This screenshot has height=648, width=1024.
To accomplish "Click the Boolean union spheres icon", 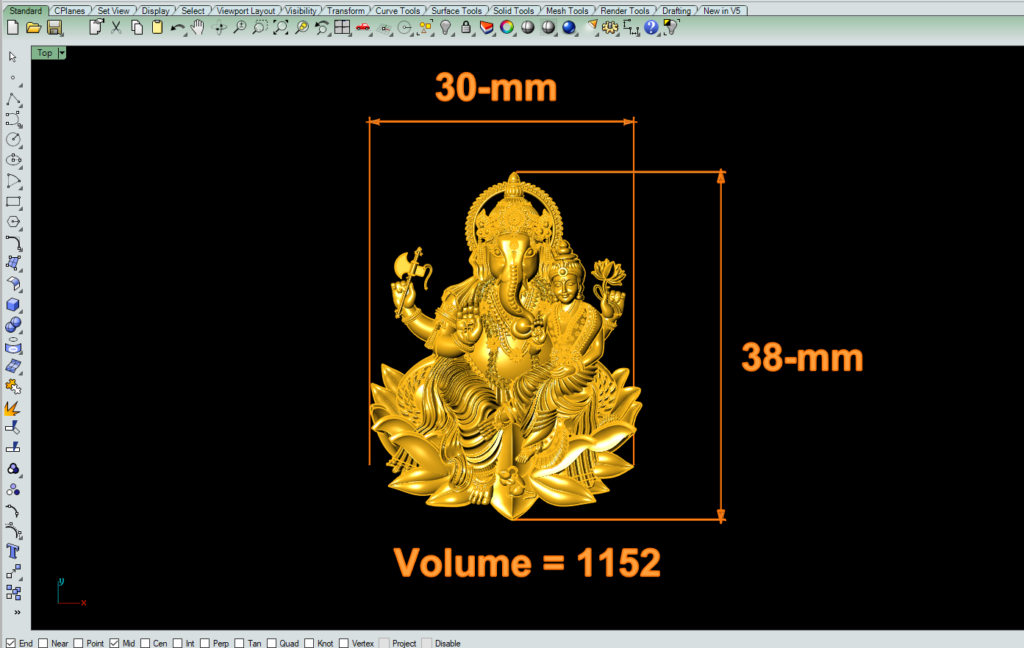I will pos(13,325).
